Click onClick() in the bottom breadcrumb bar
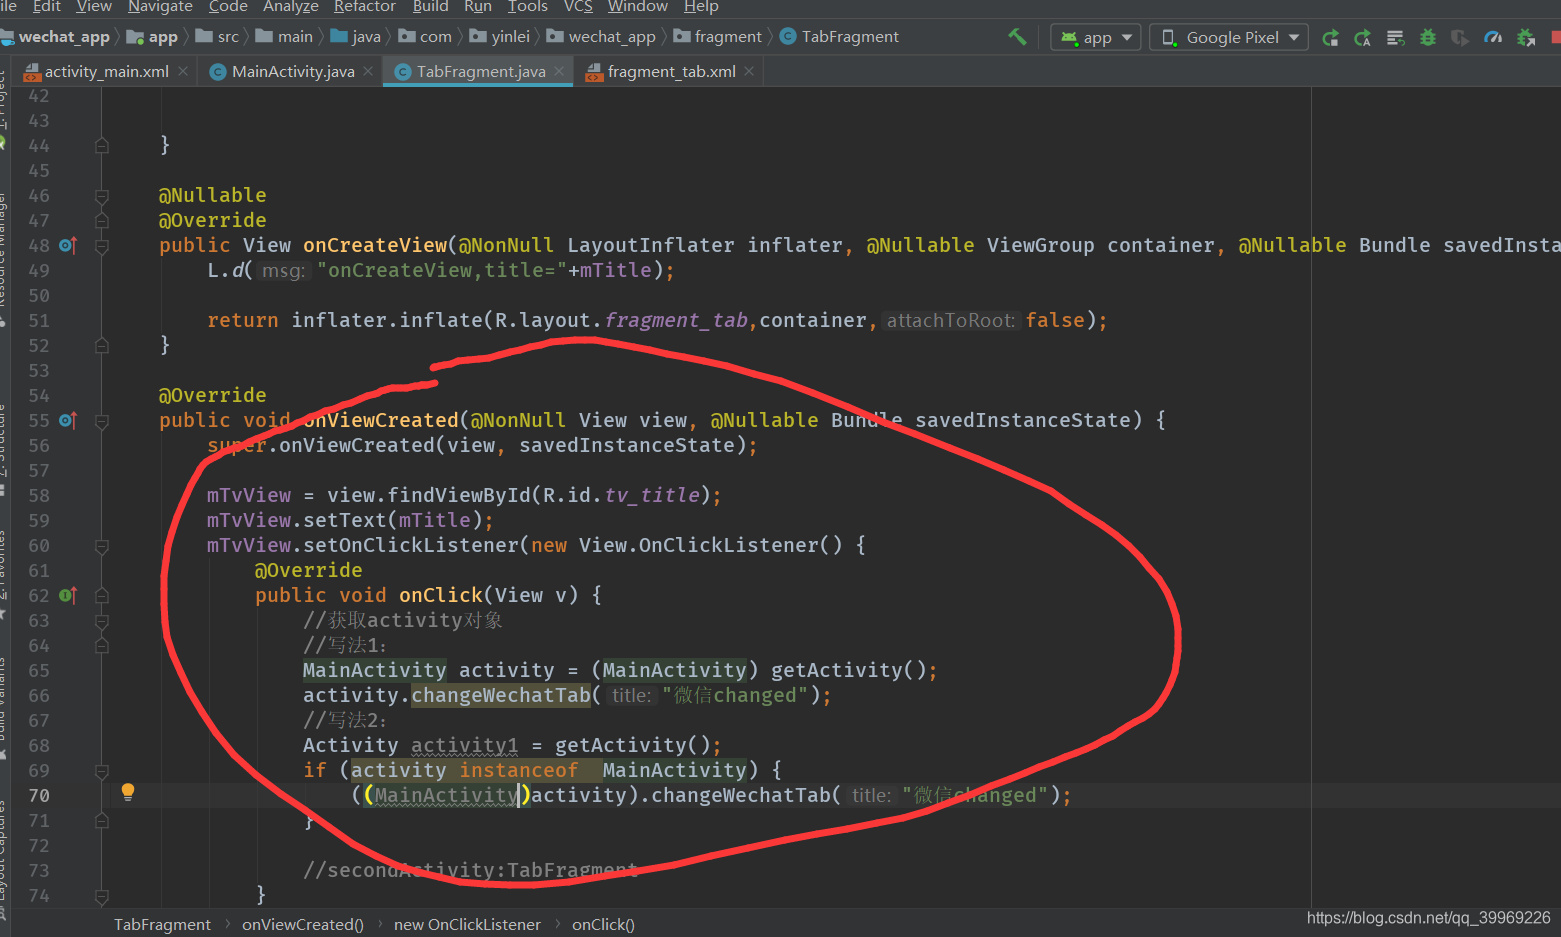 click(x=602, y=924)
